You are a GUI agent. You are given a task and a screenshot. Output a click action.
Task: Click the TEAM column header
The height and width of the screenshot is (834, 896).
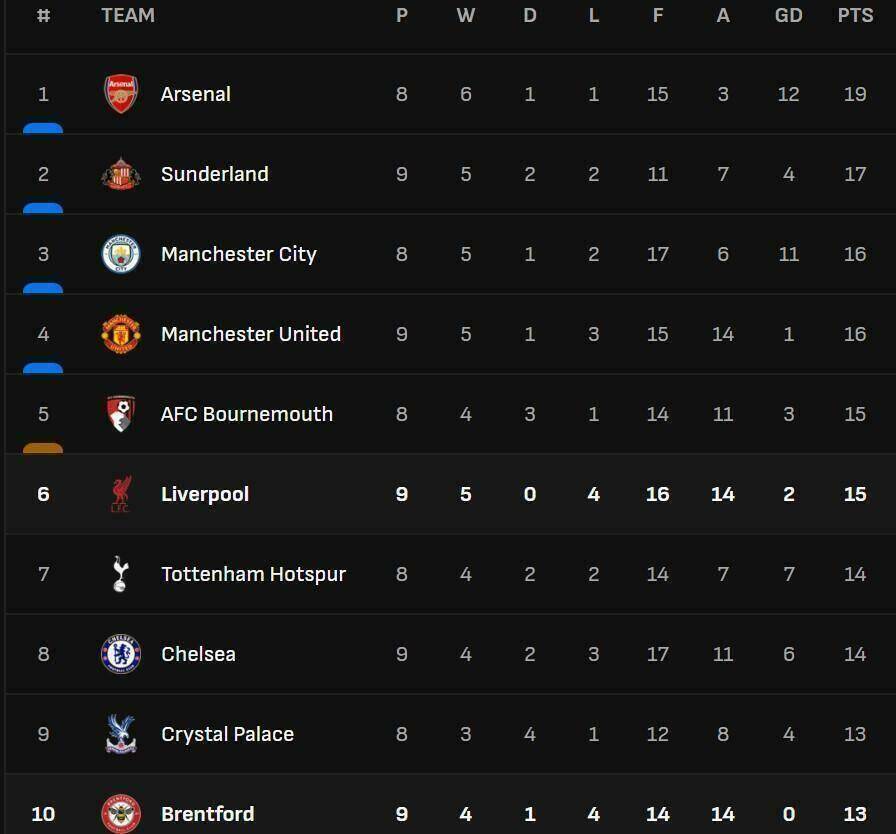click(x=128, y=16)
